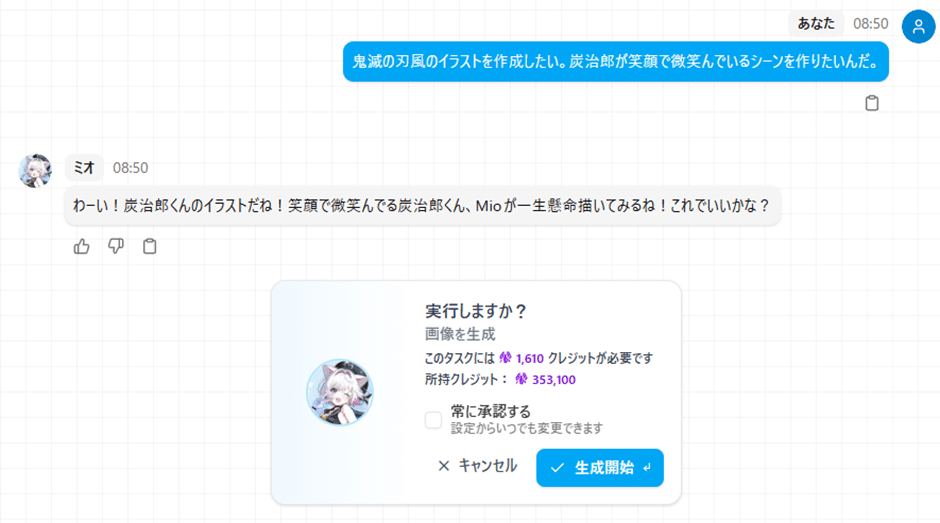The width and height of the screenshot is (940, 523).
Task: Enable the 常に承認する checkbox
Action: [x=433, y=420]
